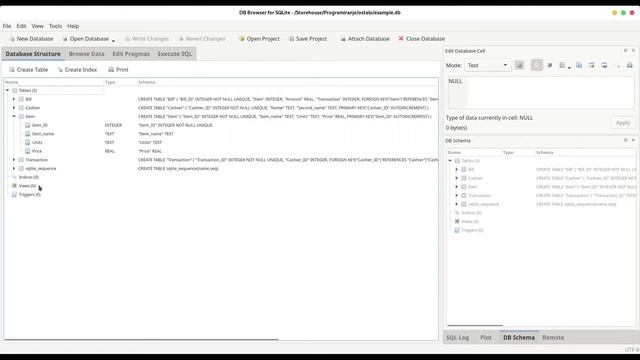640x360 pixels.
Task: Click Close Database in the toolbar
Action: point(422,39)
